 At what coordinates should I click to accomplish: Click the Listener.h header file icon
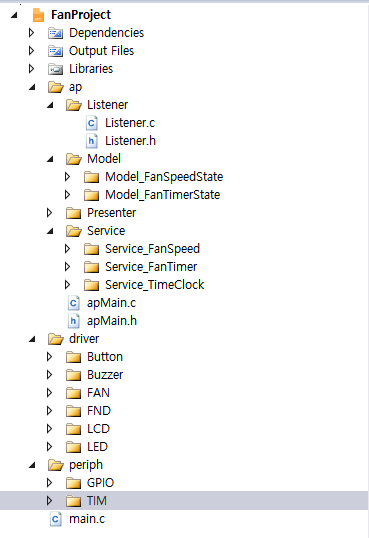coord(91,141)
